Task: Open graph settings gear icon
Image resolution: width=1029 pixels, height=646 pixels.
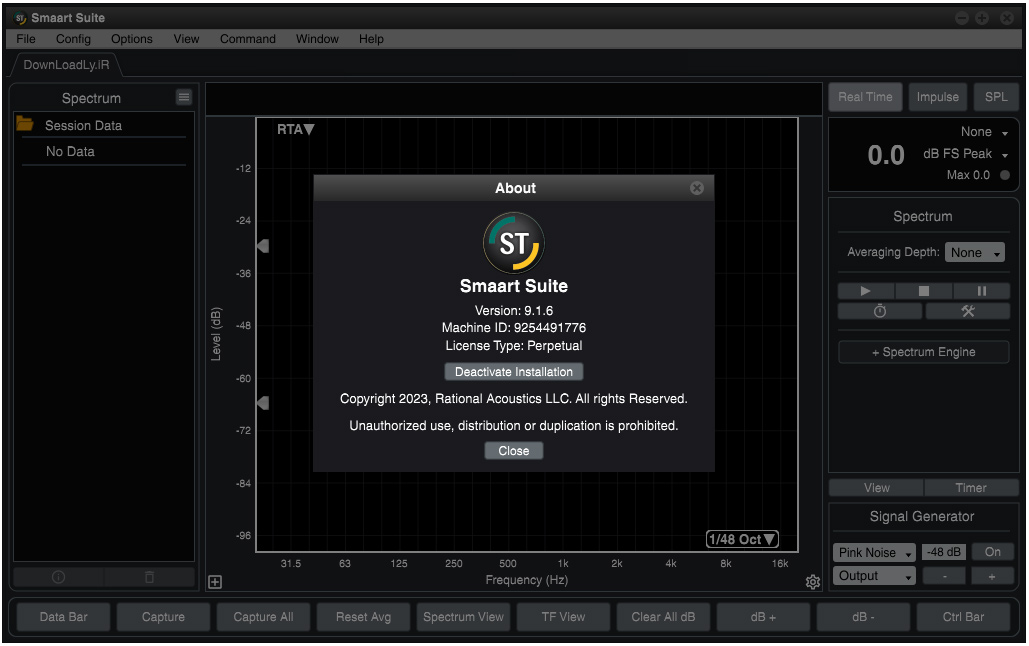Action: click(x=812, y=582)
